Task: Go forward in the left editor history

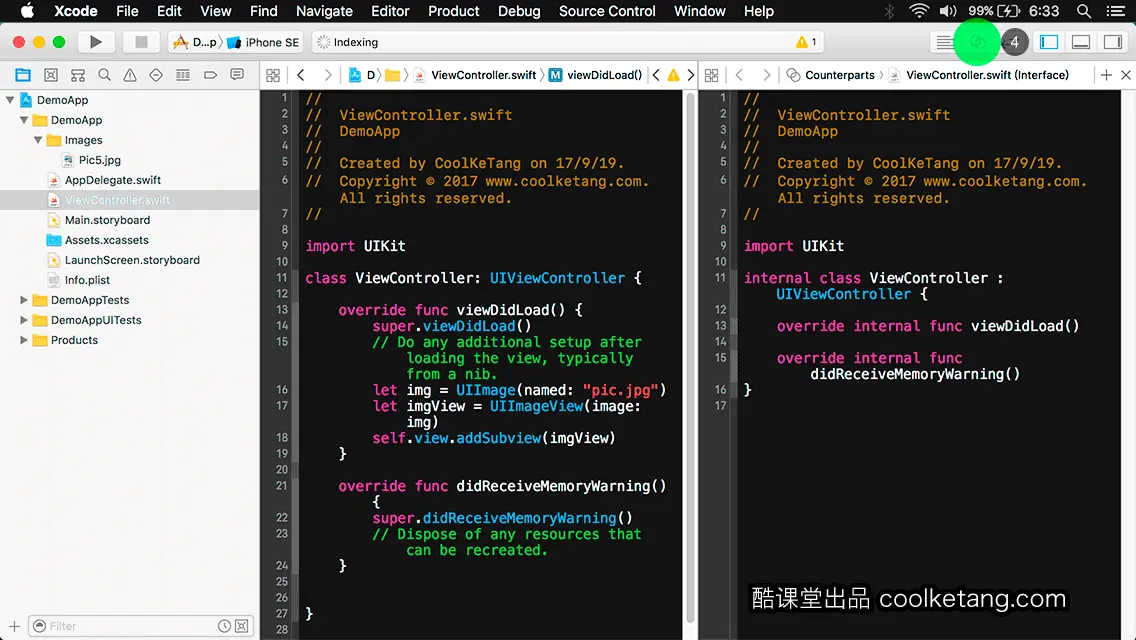Action: tap(327, 75)
